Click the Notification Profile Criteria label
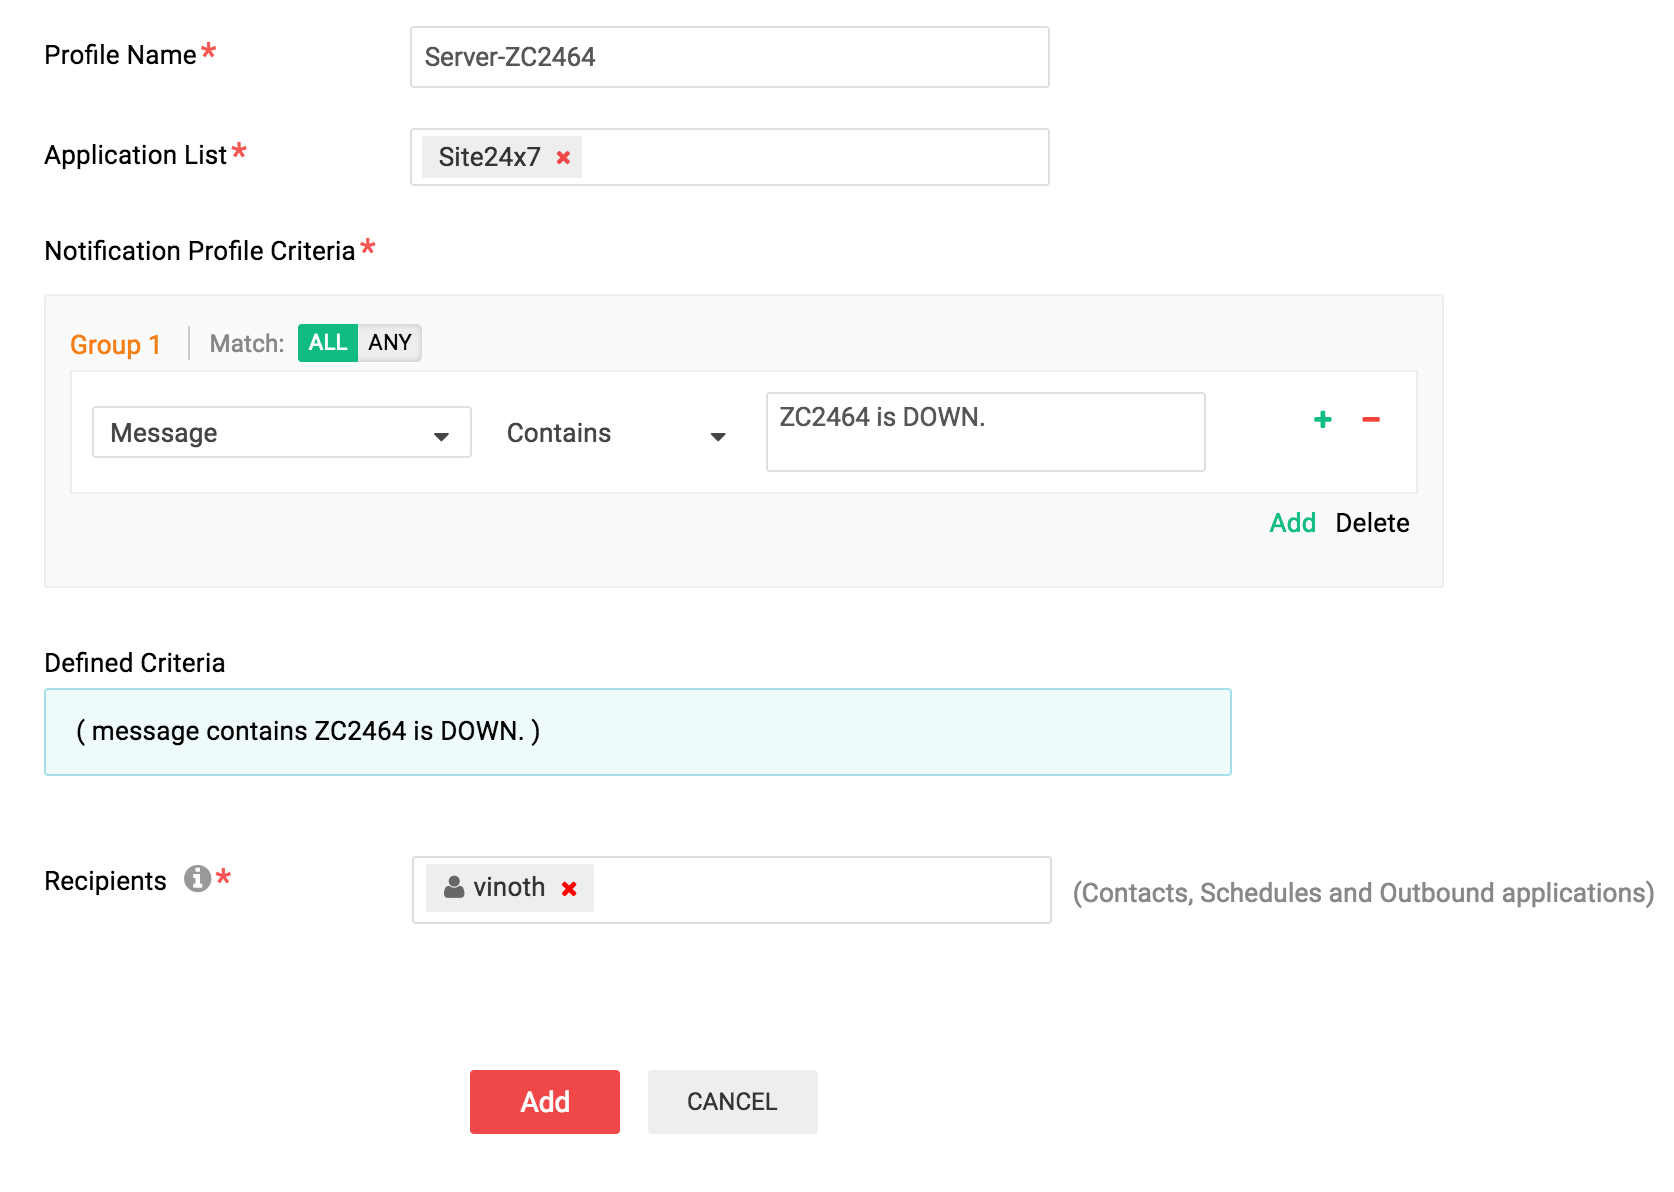The width and height of the screenshot is (1674, 1192). click(x=200, y=251)
